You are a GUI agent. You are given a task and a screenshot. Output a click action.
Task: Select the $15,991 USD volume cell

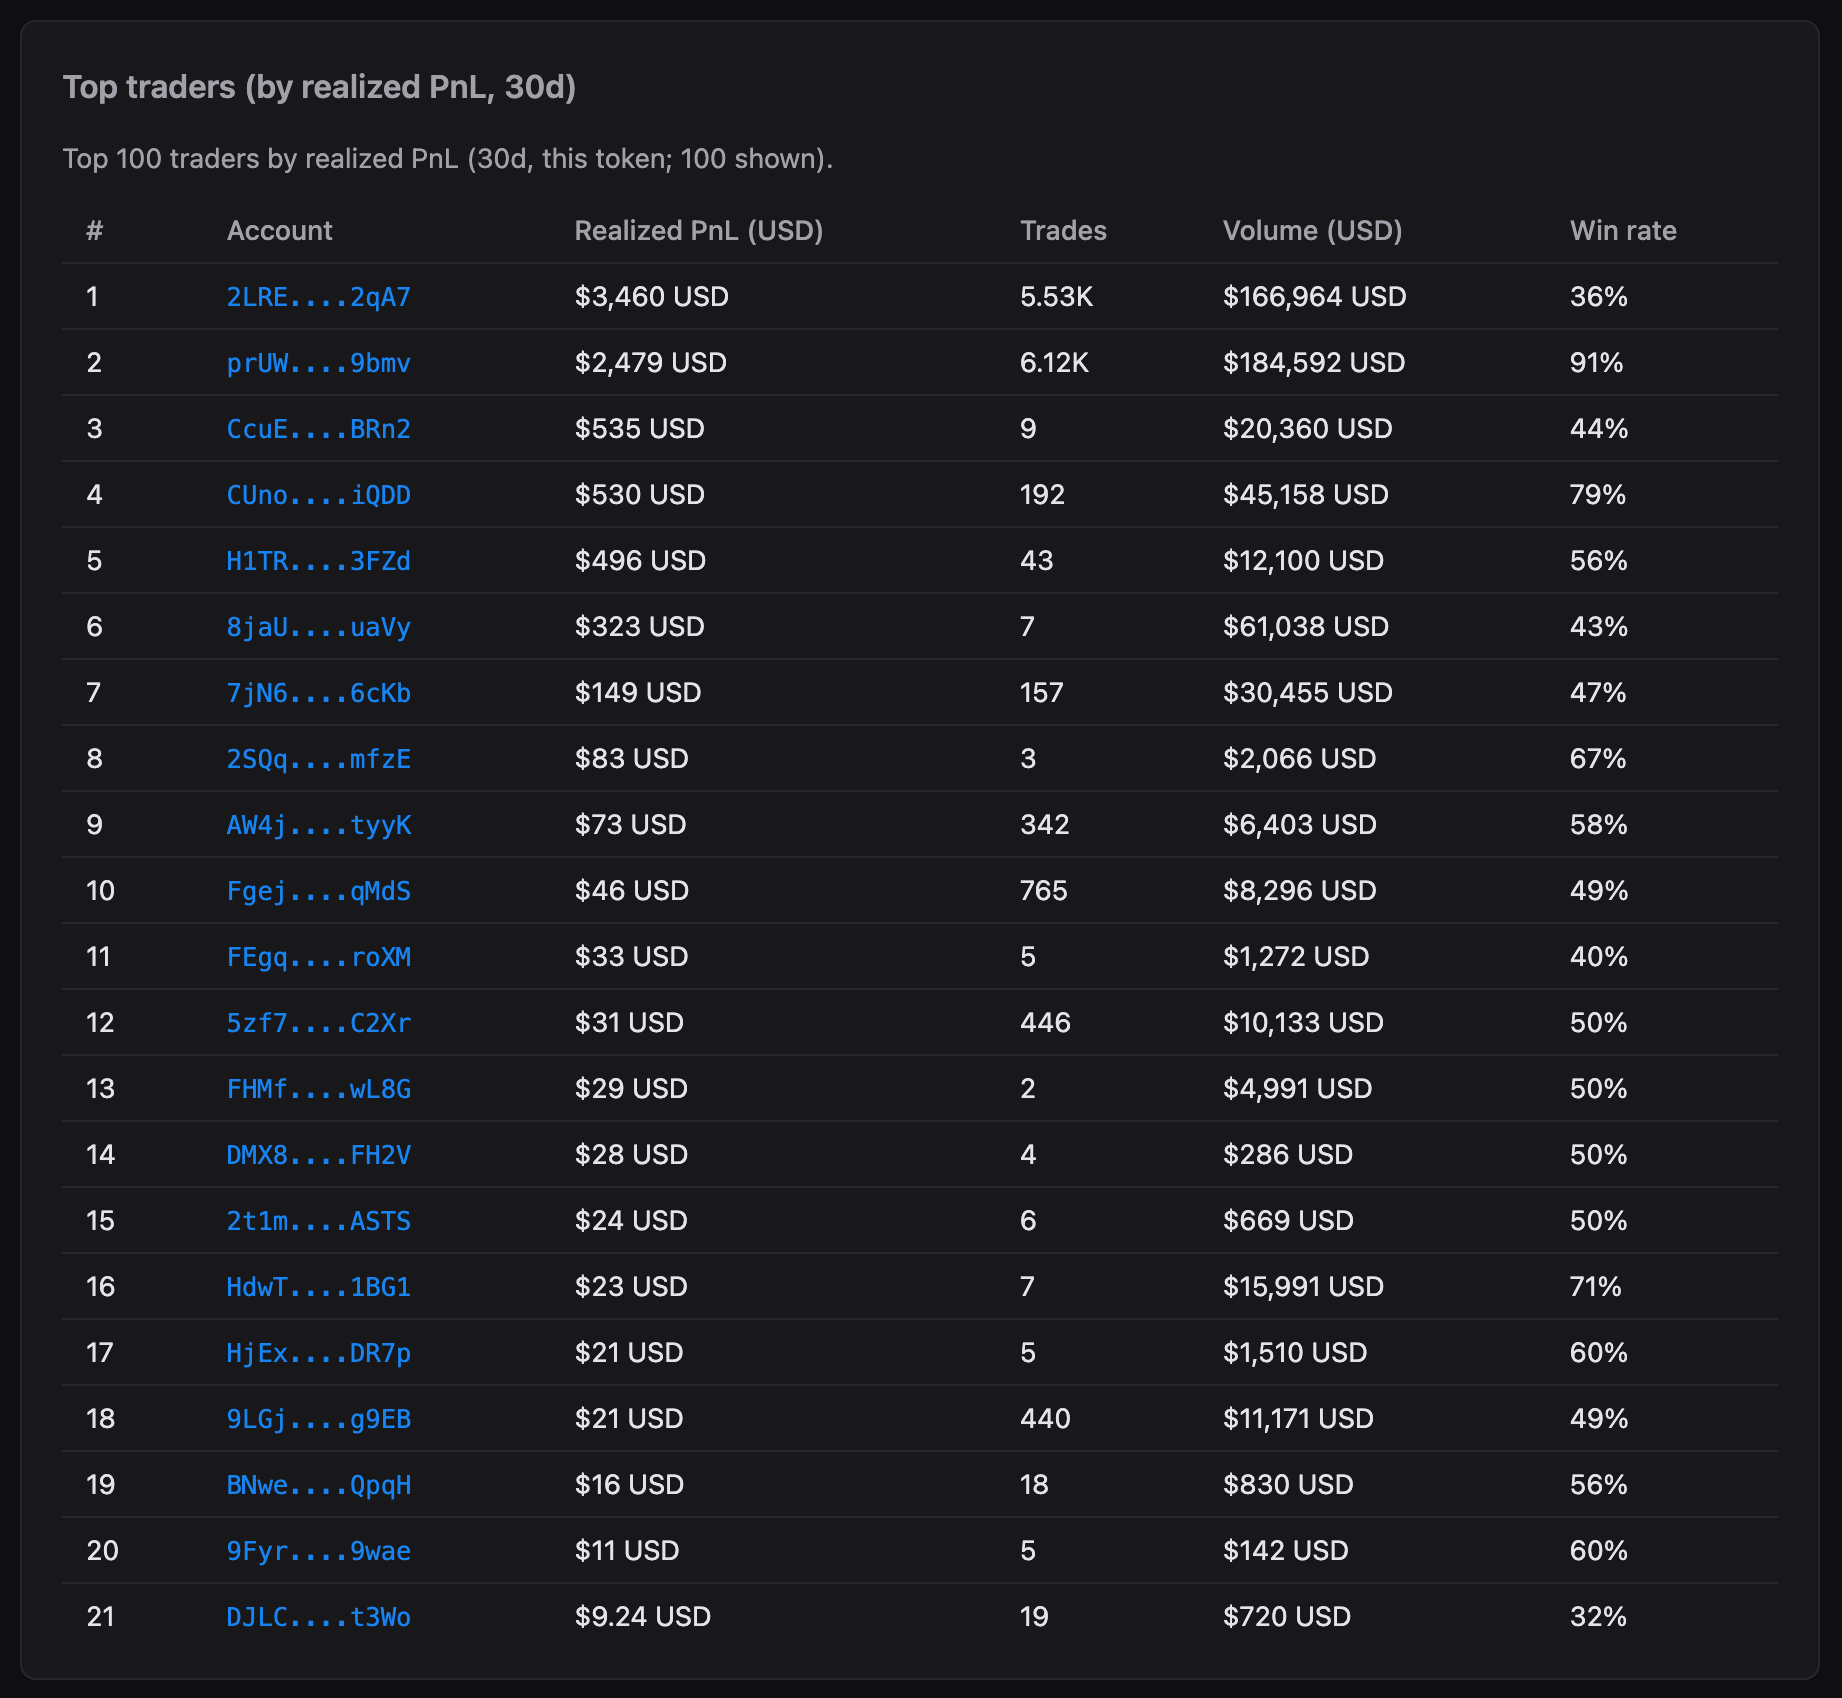coord(1303,1287)
